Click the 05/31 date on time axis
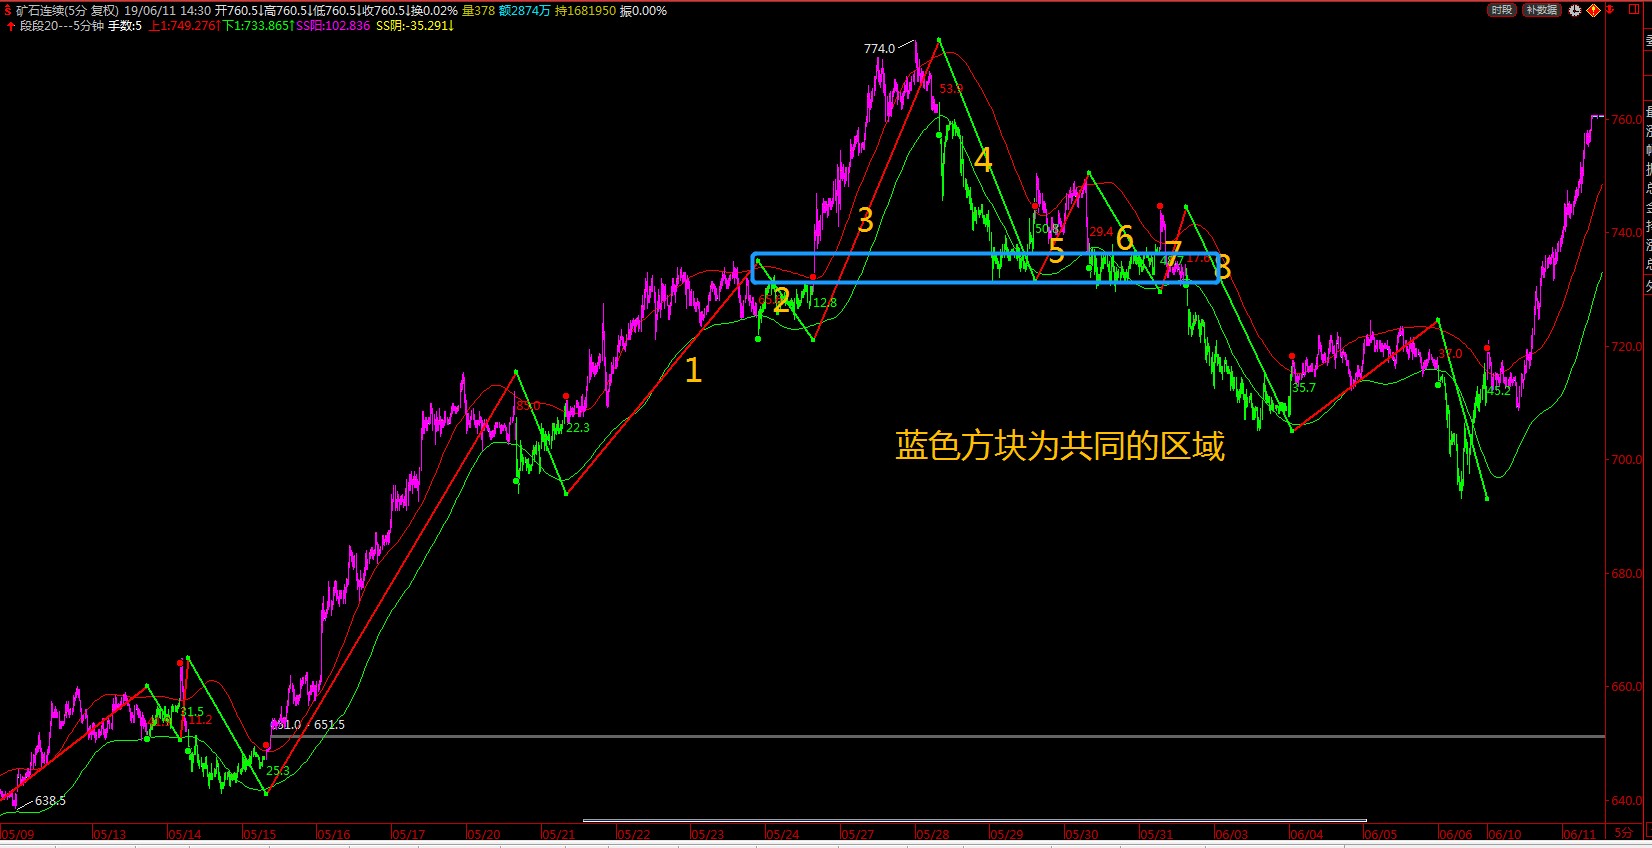This screenshot has height=848, width=1652. [1157, 834]
